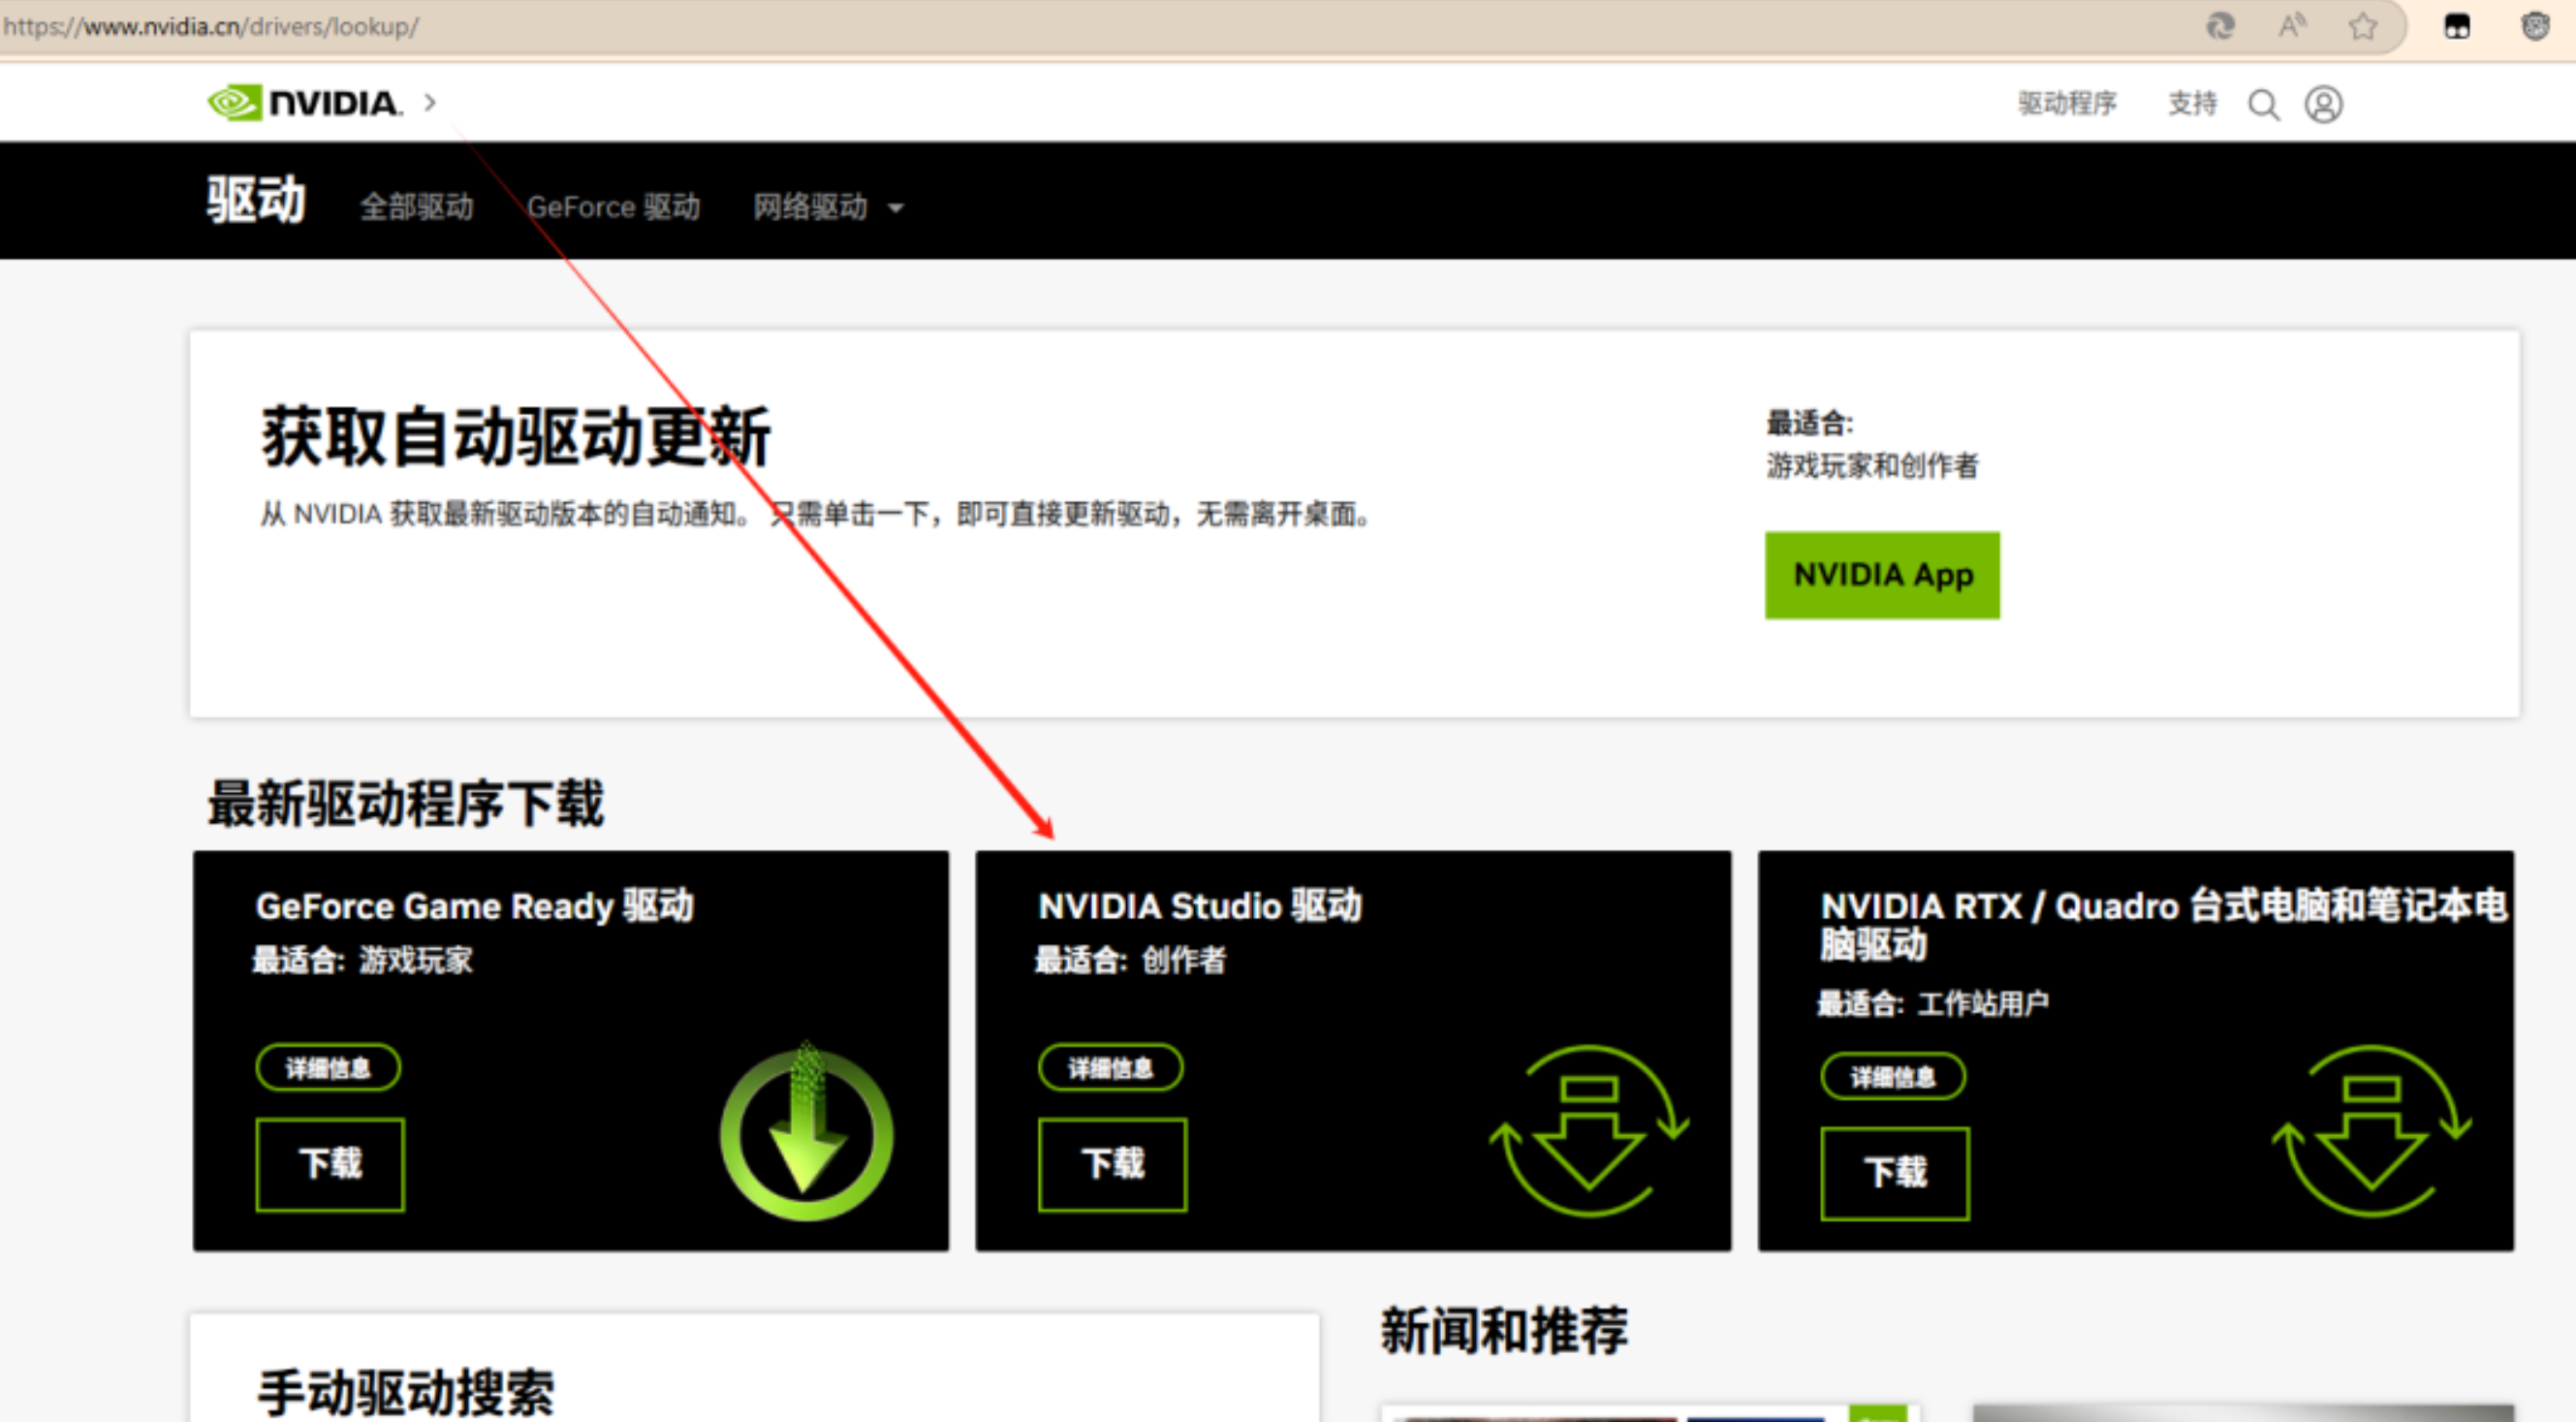Click the download cycle icon on Studio card
Image resolution: width=2576 pixels, height=1422 pixels.
pyautogui.click(x=1589, y=1131)
